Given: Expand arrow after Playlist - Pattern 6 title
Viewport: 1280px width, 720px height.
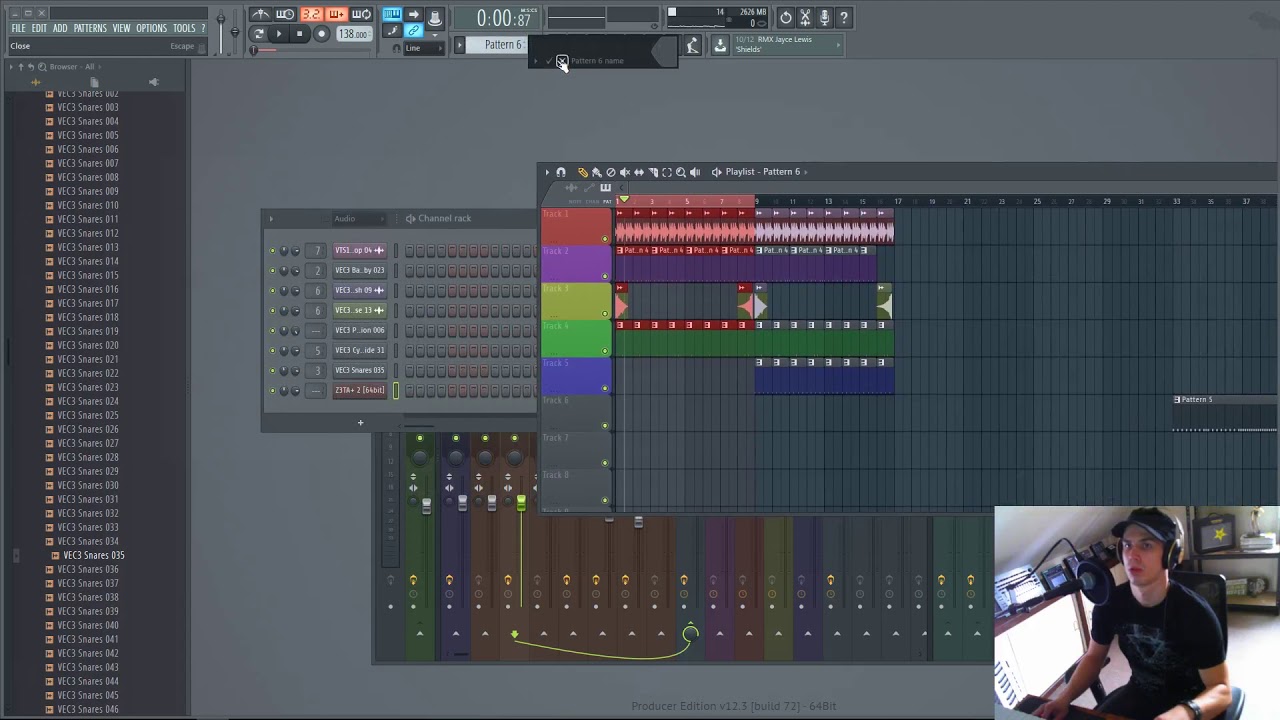Looking at the screenshot, I should click(806, 172).
